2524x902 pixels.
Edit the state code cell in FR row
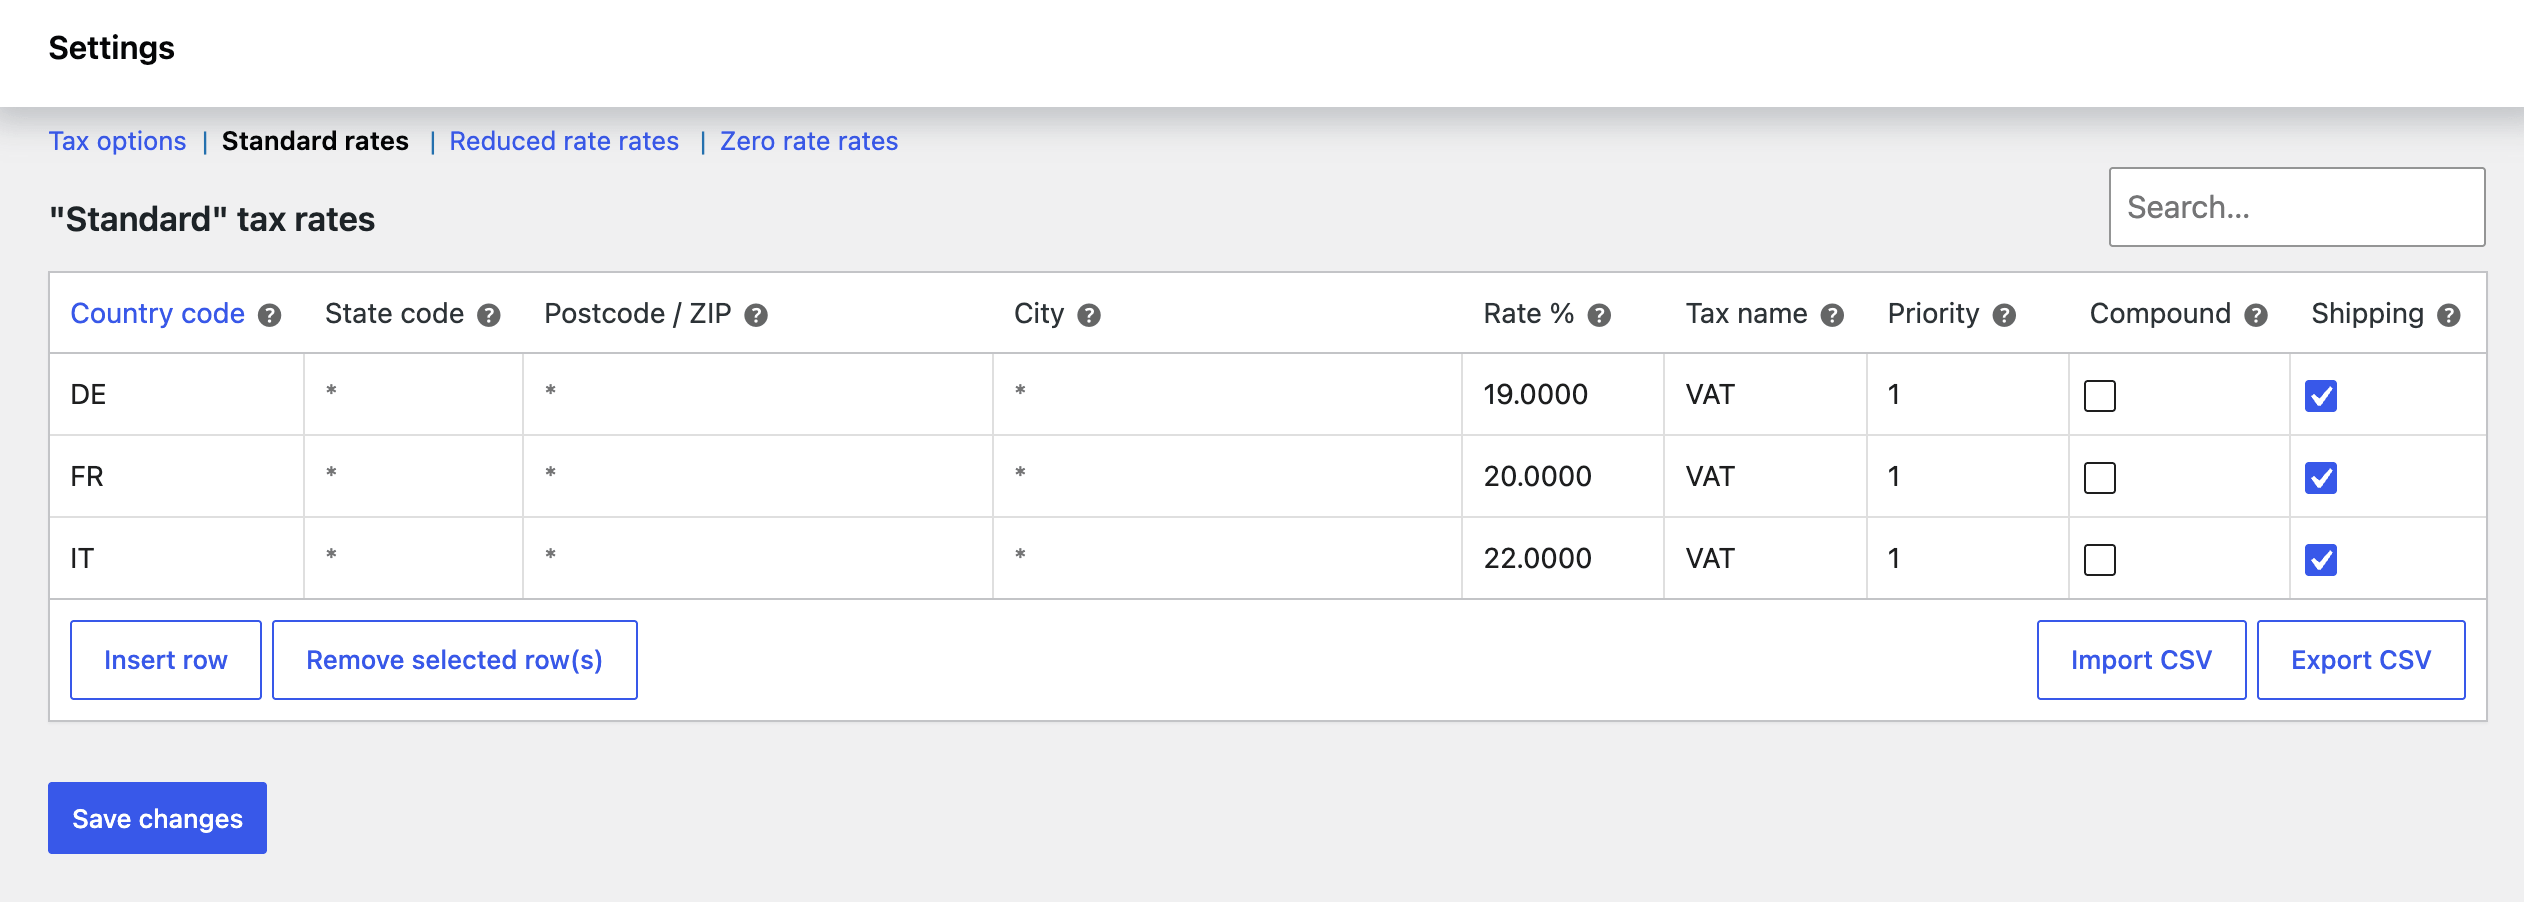click(x=414, y=476)
